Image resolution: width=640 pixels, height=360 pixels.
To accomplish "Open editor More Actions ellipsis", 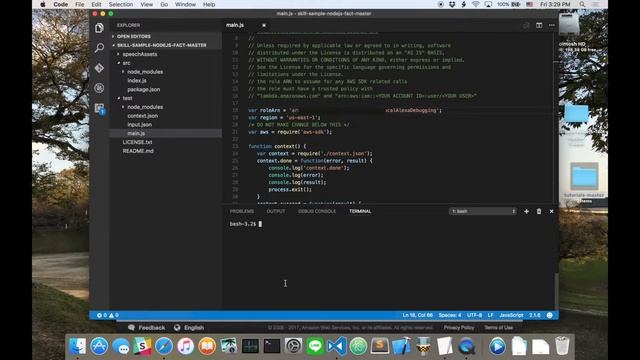I will coord(551,25).
